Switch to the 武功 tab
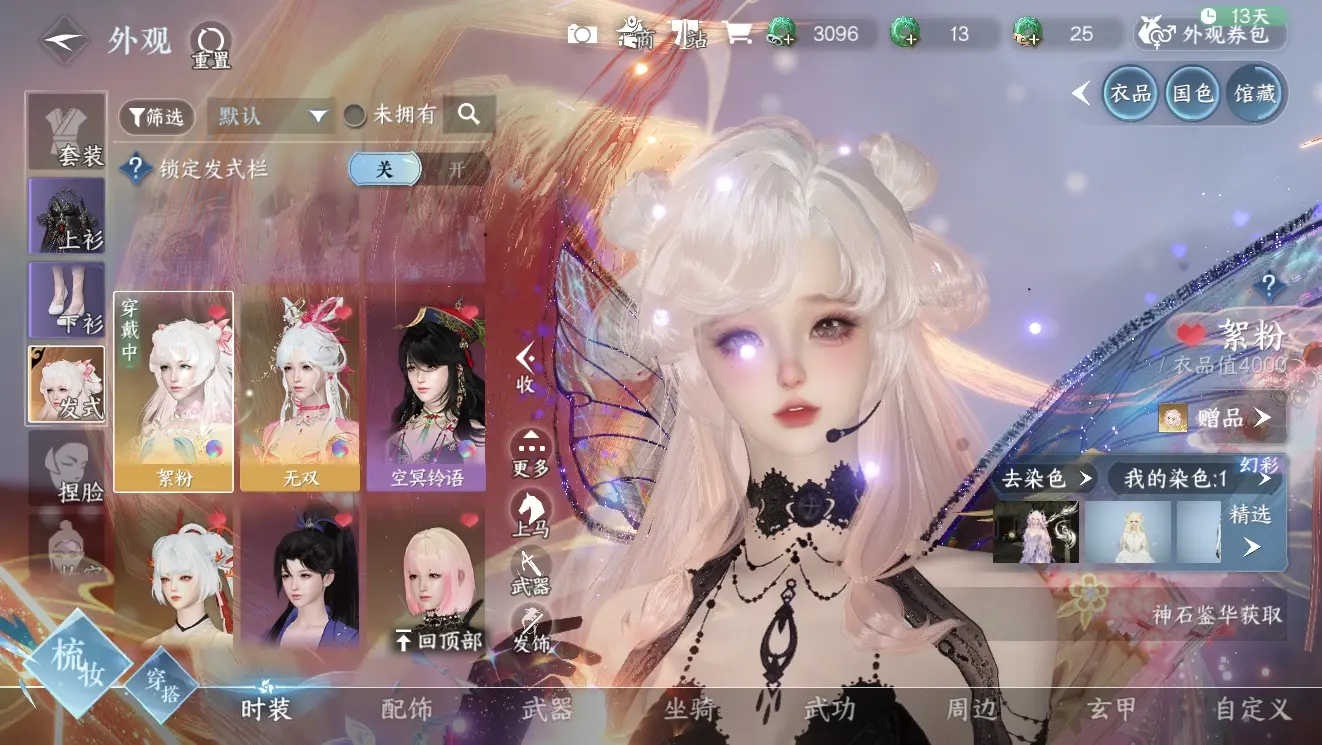 pyautogui.click(x=830, y=708)
